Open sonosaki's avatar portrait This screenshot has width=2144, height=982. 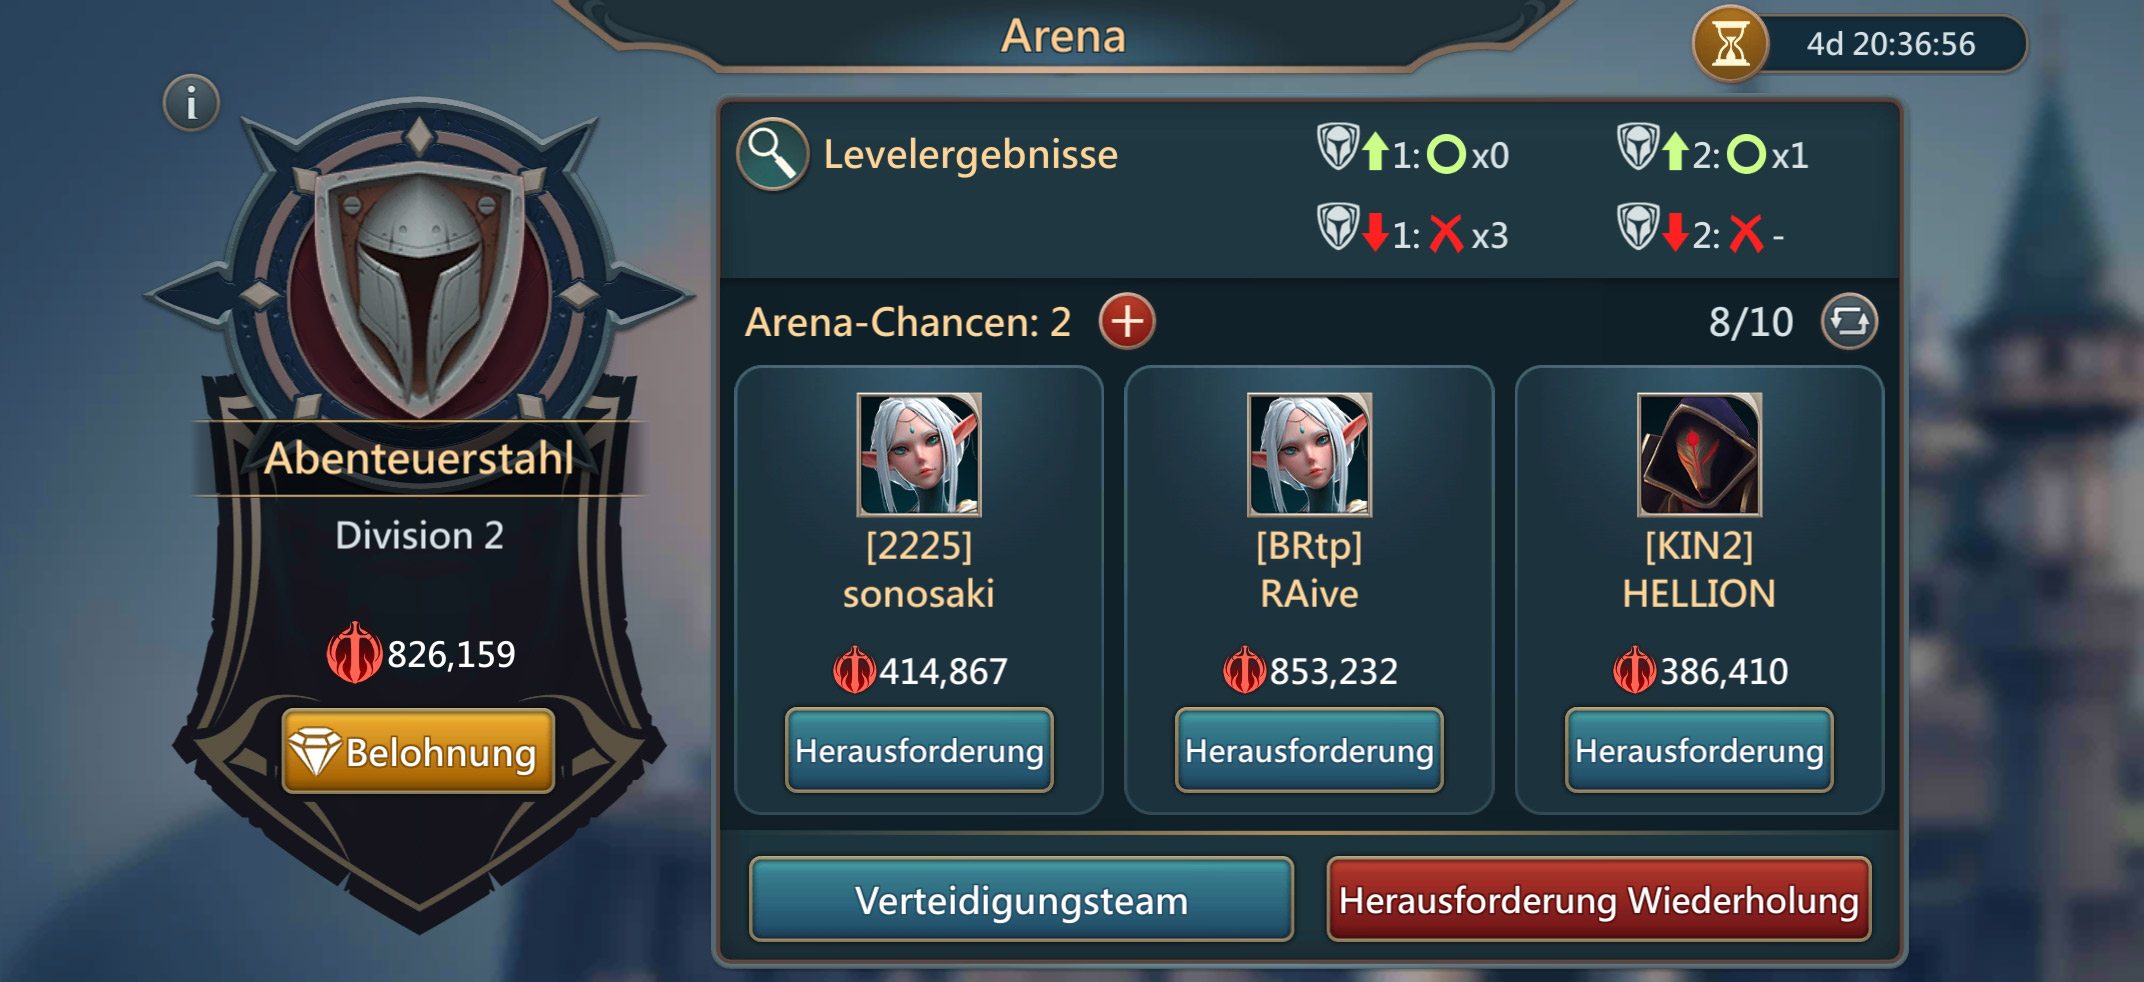(919, 454)
